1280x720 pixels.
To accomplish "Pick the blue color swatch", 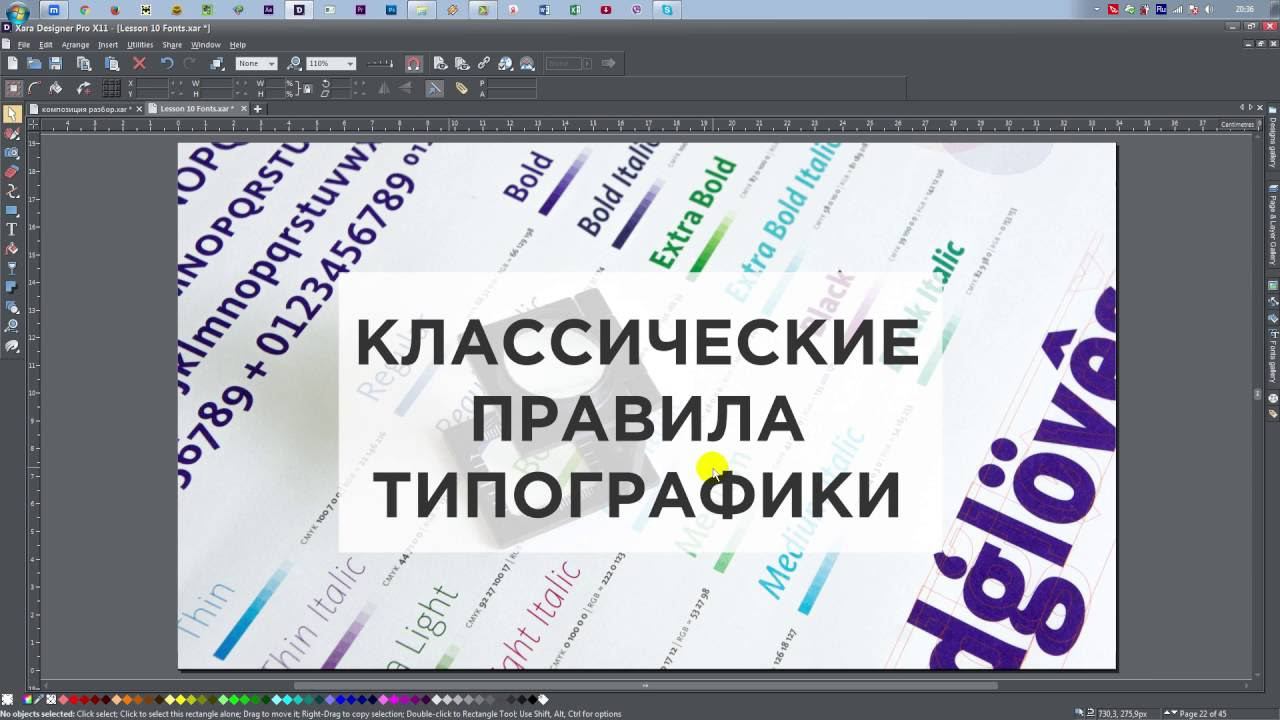I will pyautogui.click(x=341, y=699).
